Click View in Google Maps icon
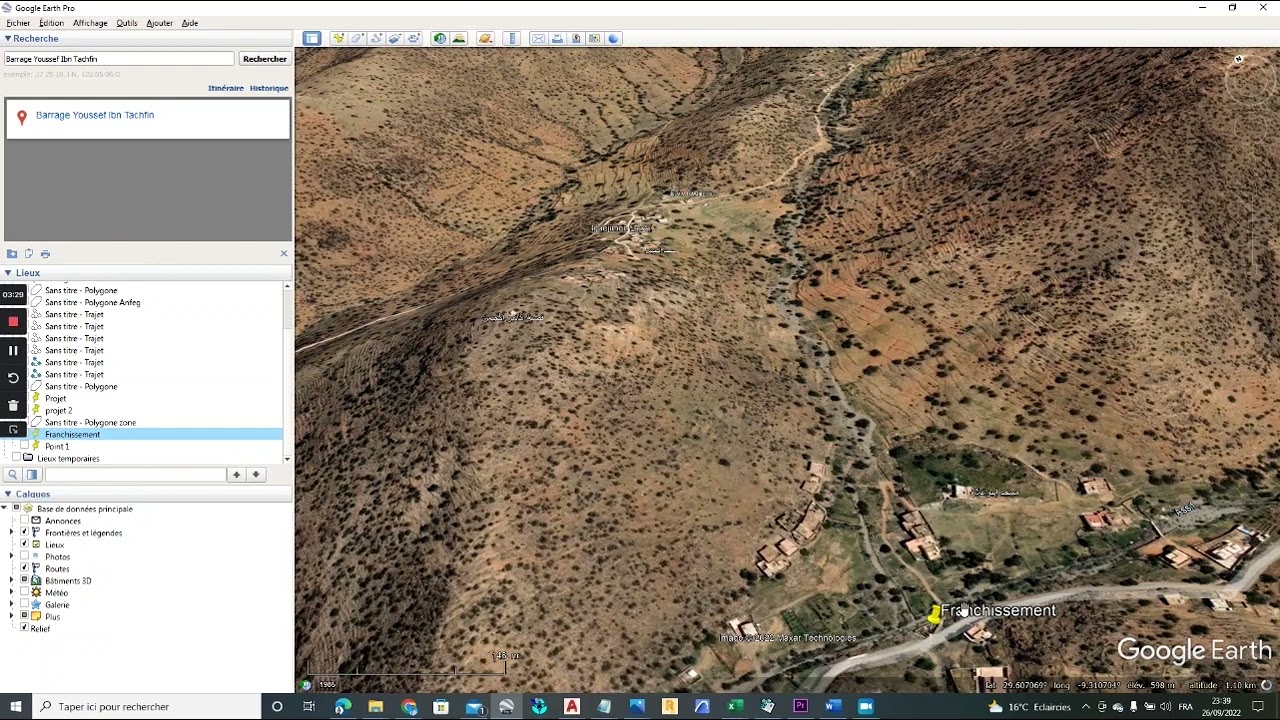This screenshot has height=720, width=1280. point(594,38)
